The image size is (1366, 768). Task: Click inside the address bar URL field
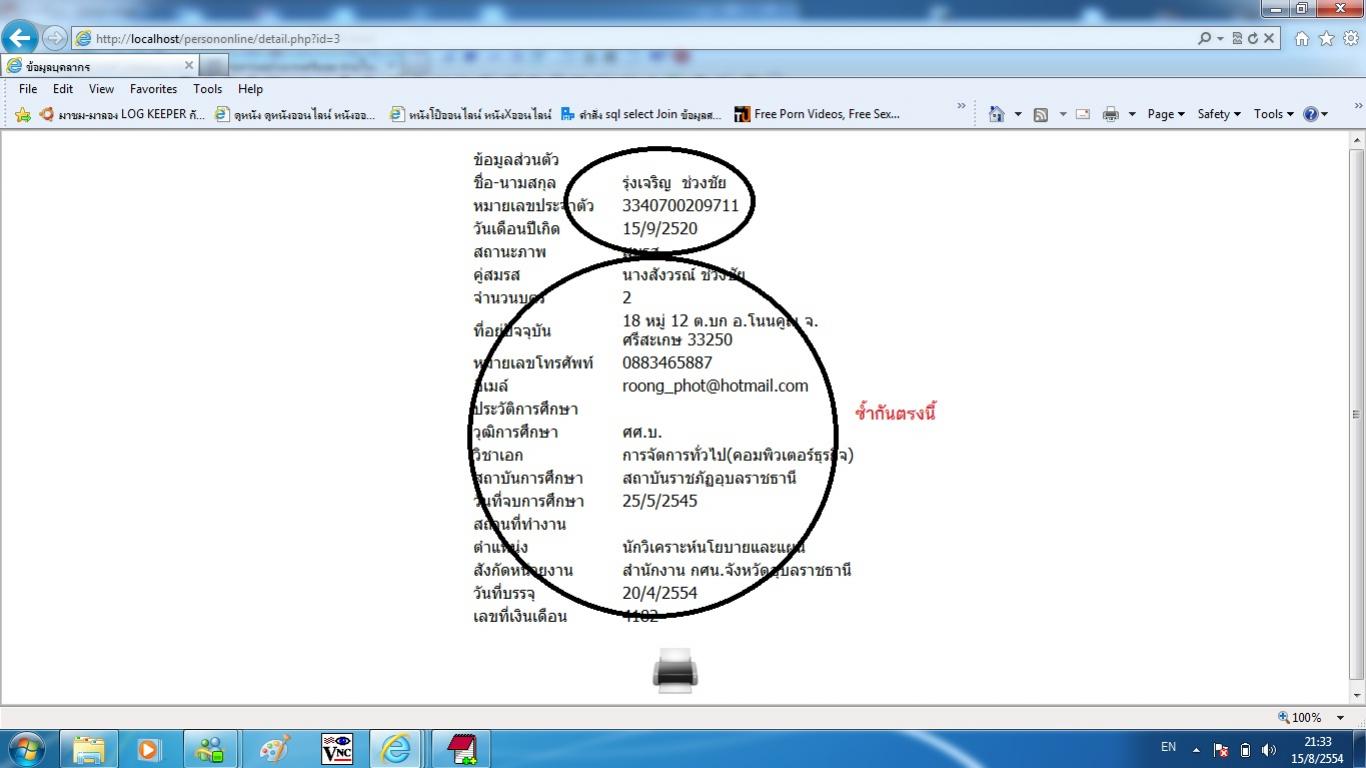[x=630, y=38]
